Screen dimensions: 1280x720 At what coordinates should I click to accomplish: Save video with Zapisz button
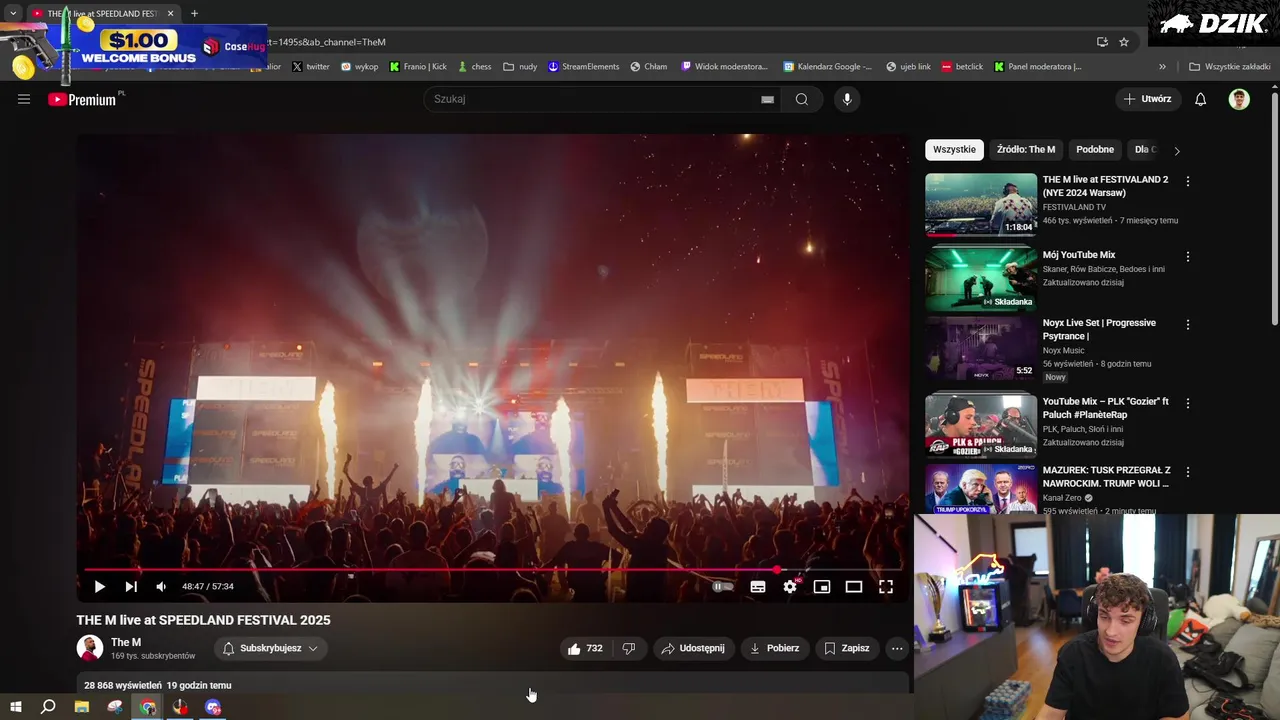(847, 648)
